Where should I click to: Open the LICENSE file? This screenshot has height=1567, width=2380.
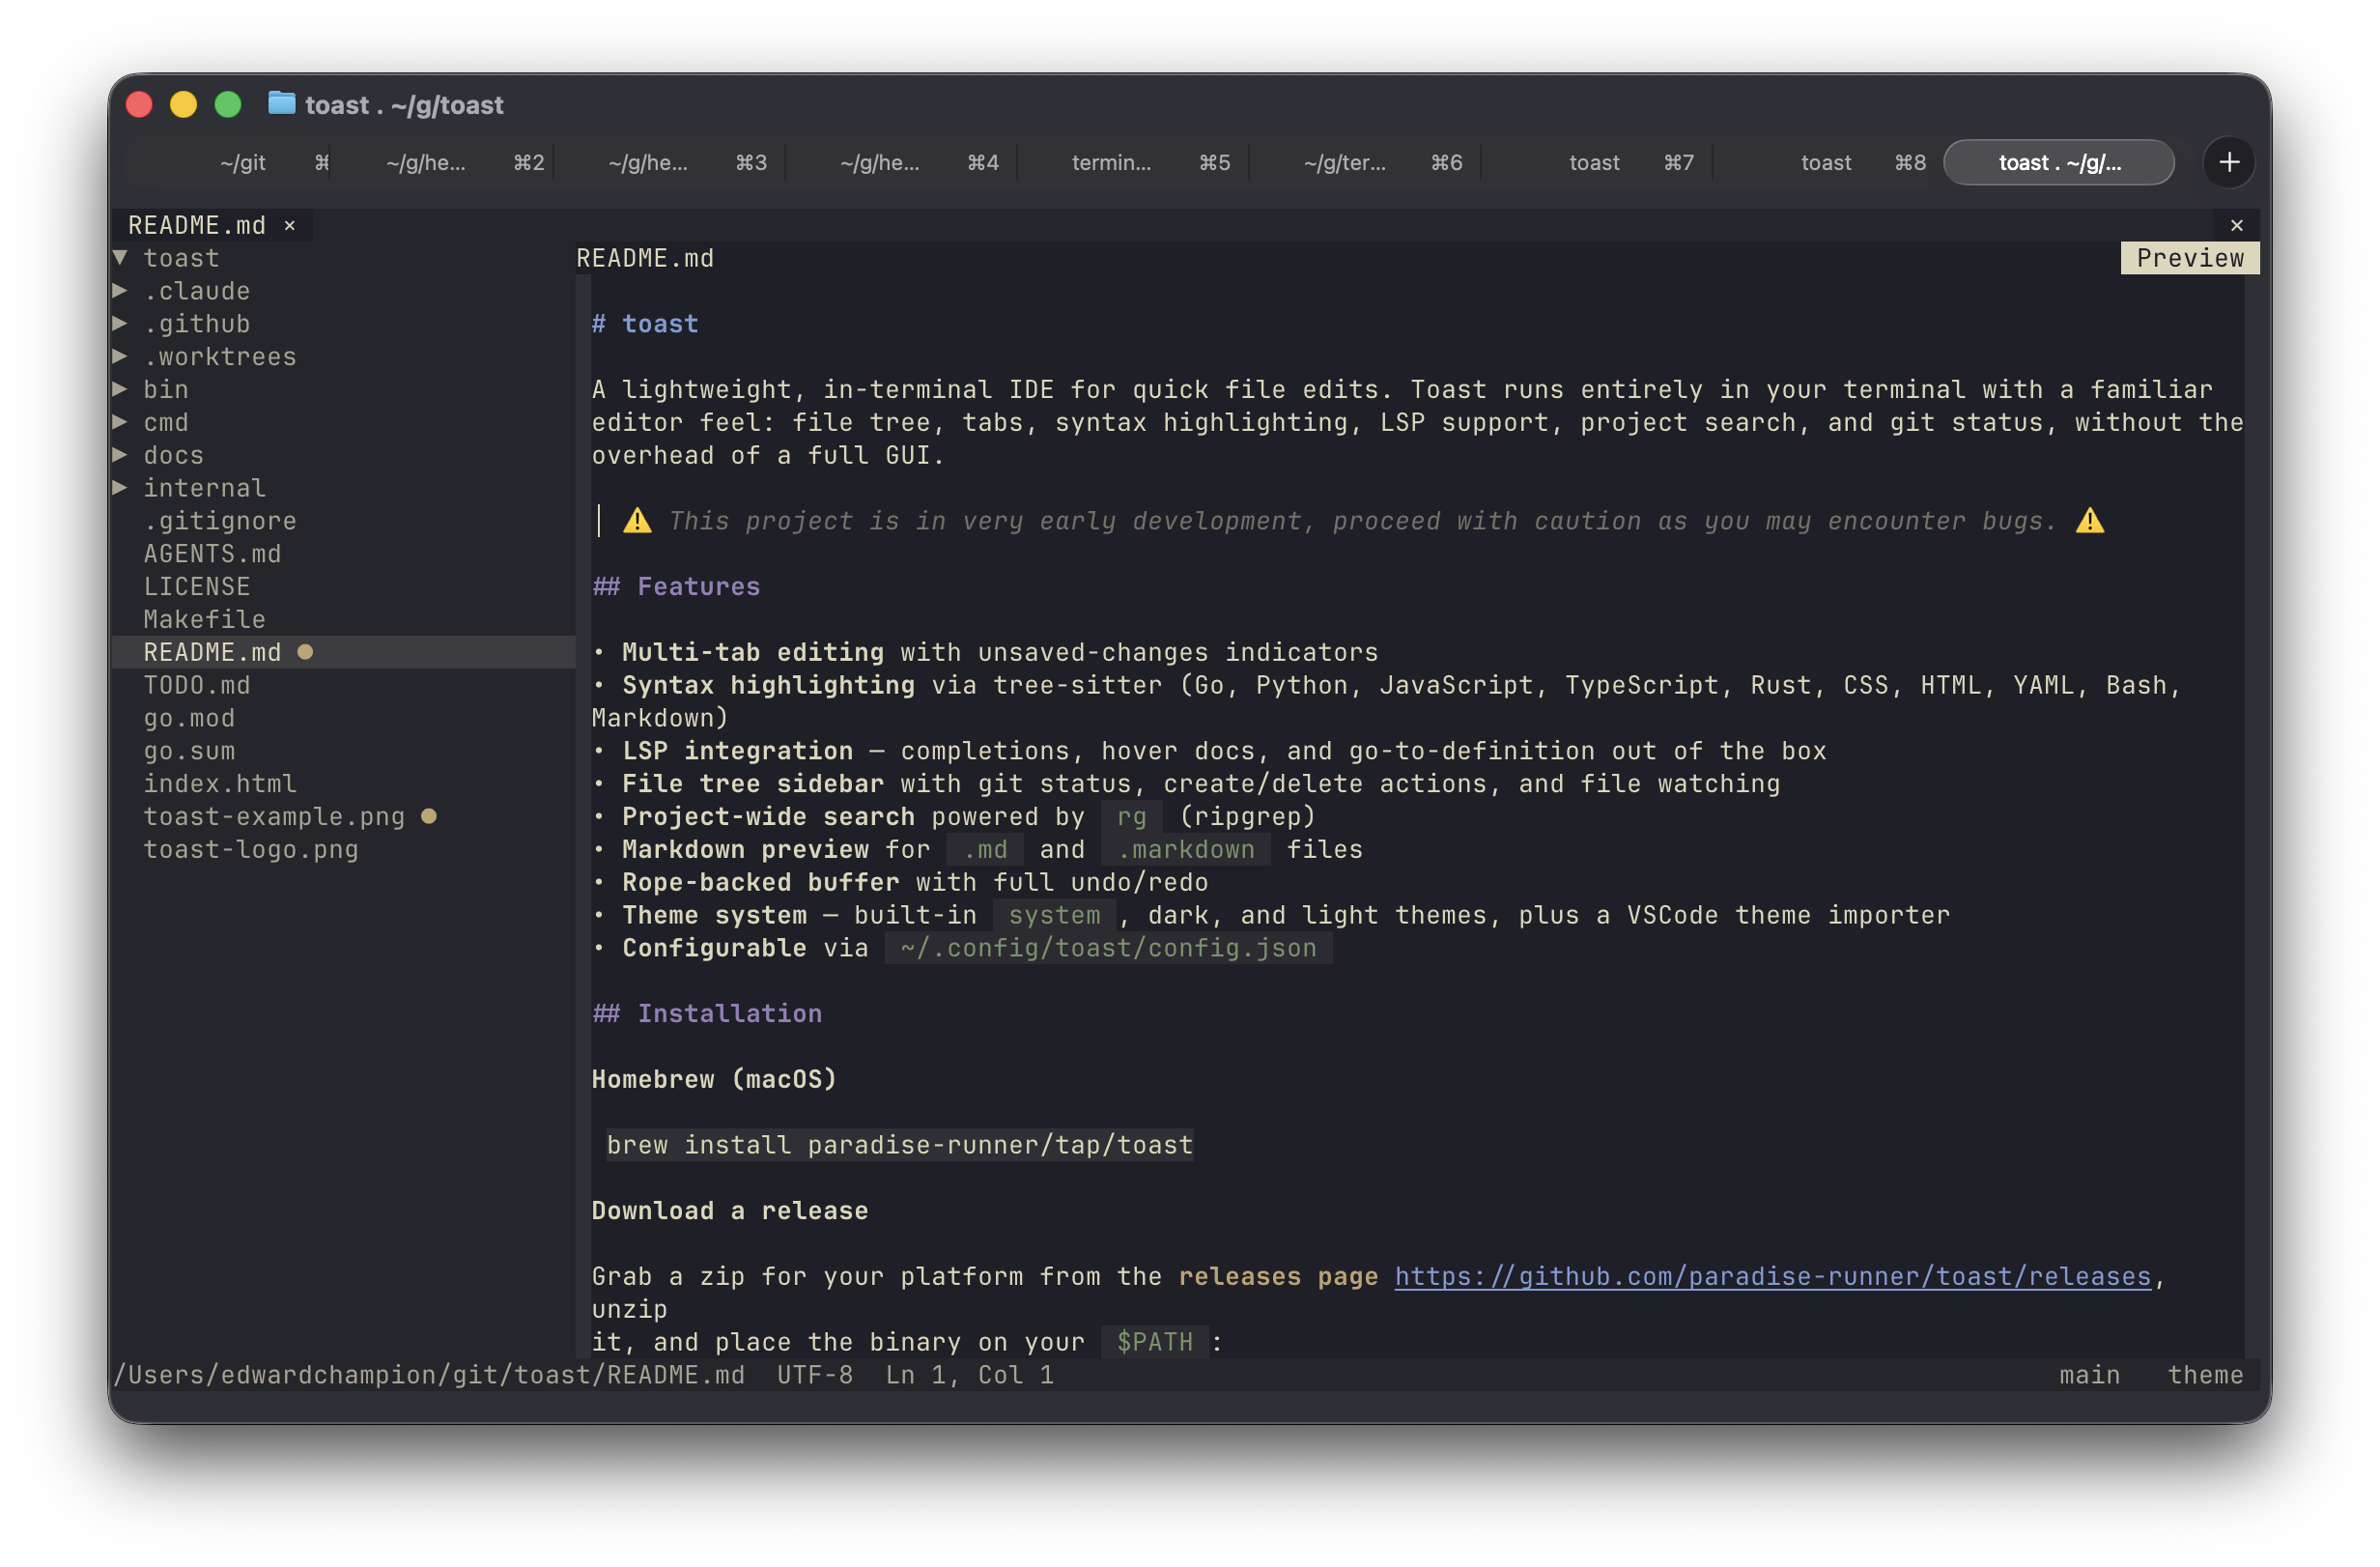197,587
